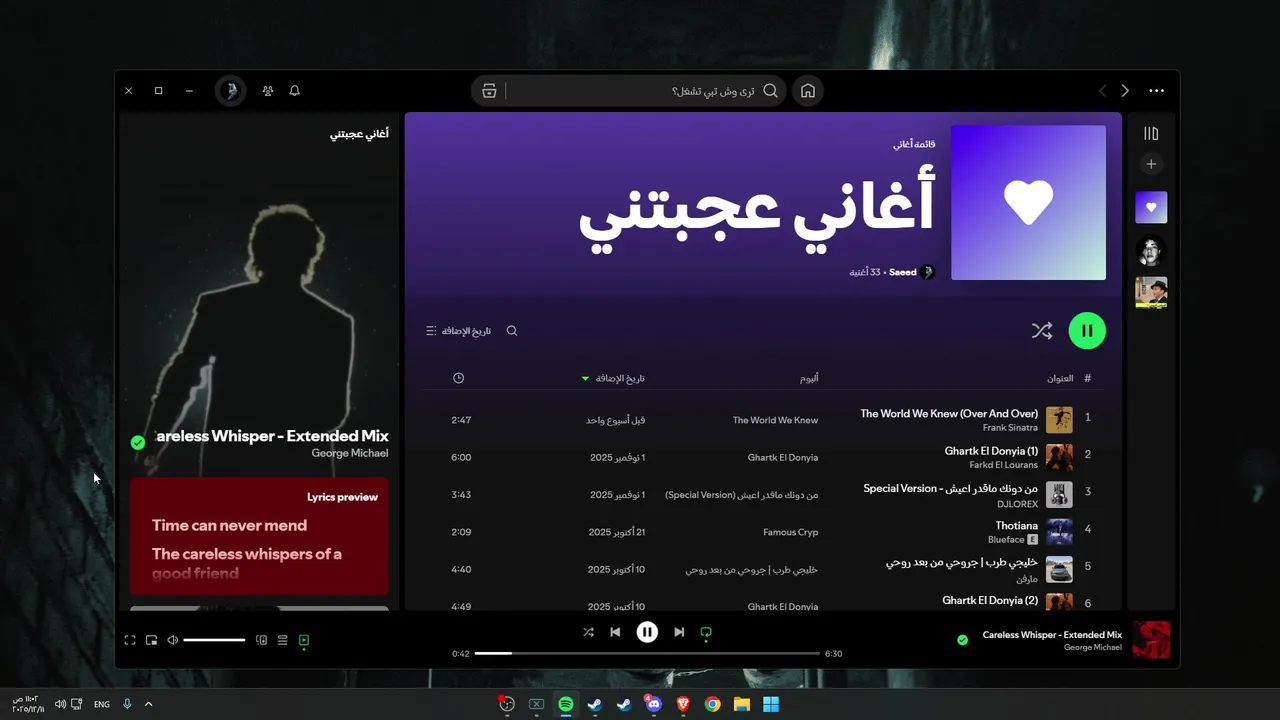Sort by the duration clock column header
Viewport: 1280px width, 720px height.
[x=458, y=378]
